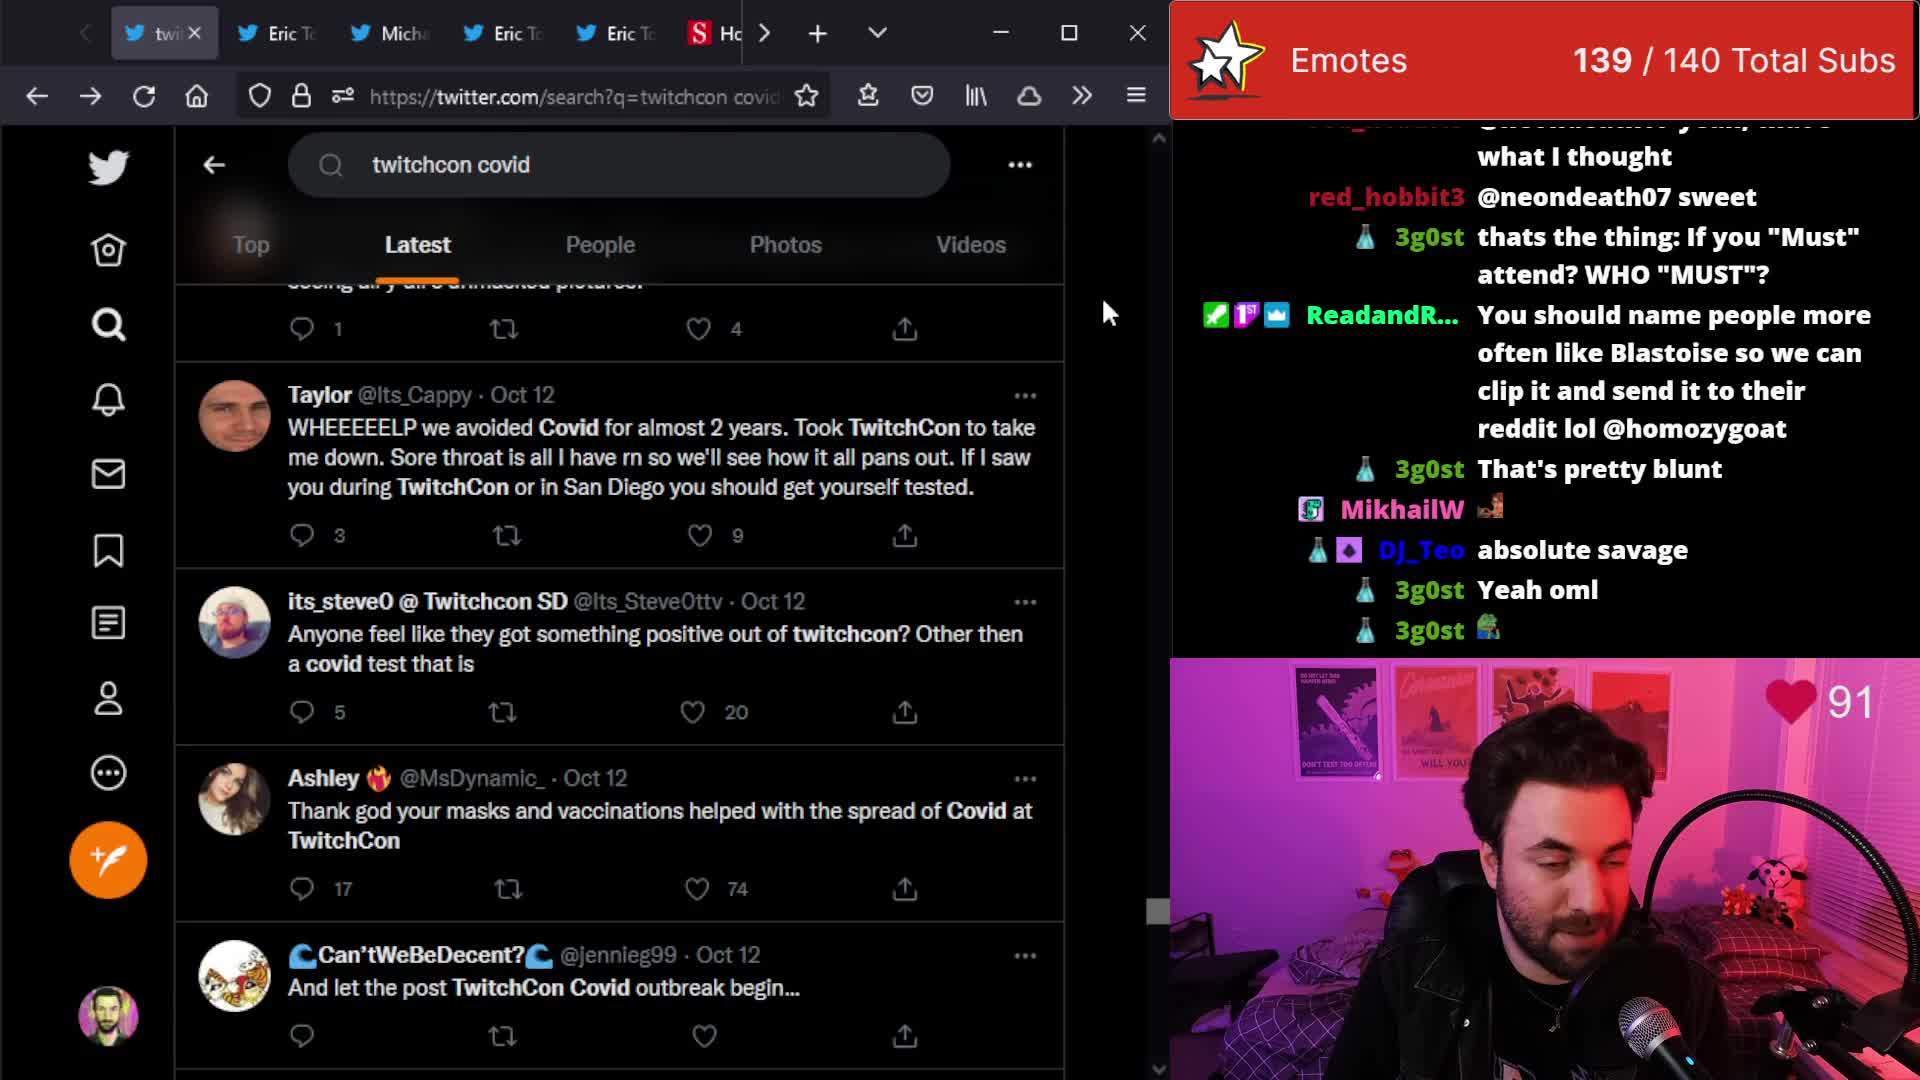Like its_steve0's tweet with 20 likes
This screenshot has width=1920, height=1080.
click(x=692, y=712)
